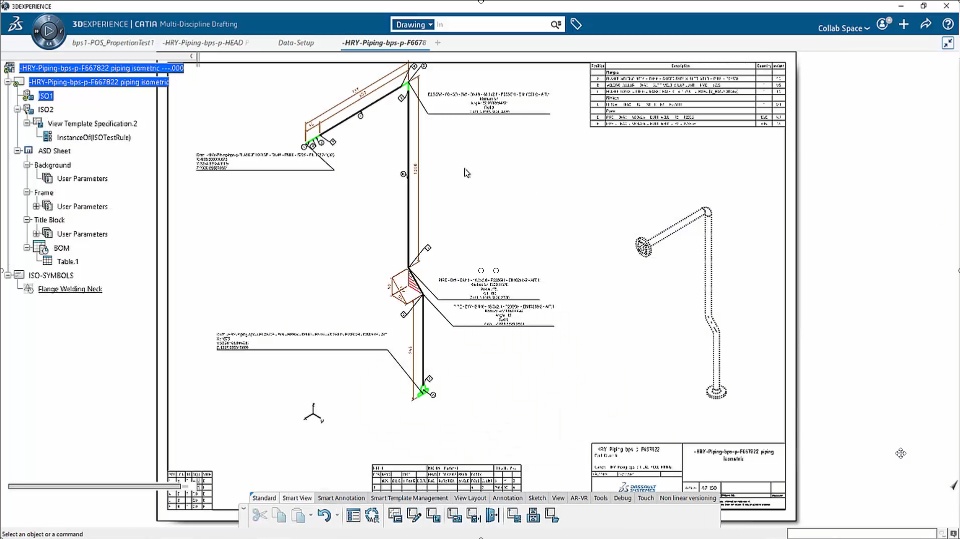Click the add plus icon in top bar
This screenshot has width=960, height=539.
click(x=904, y=24)
